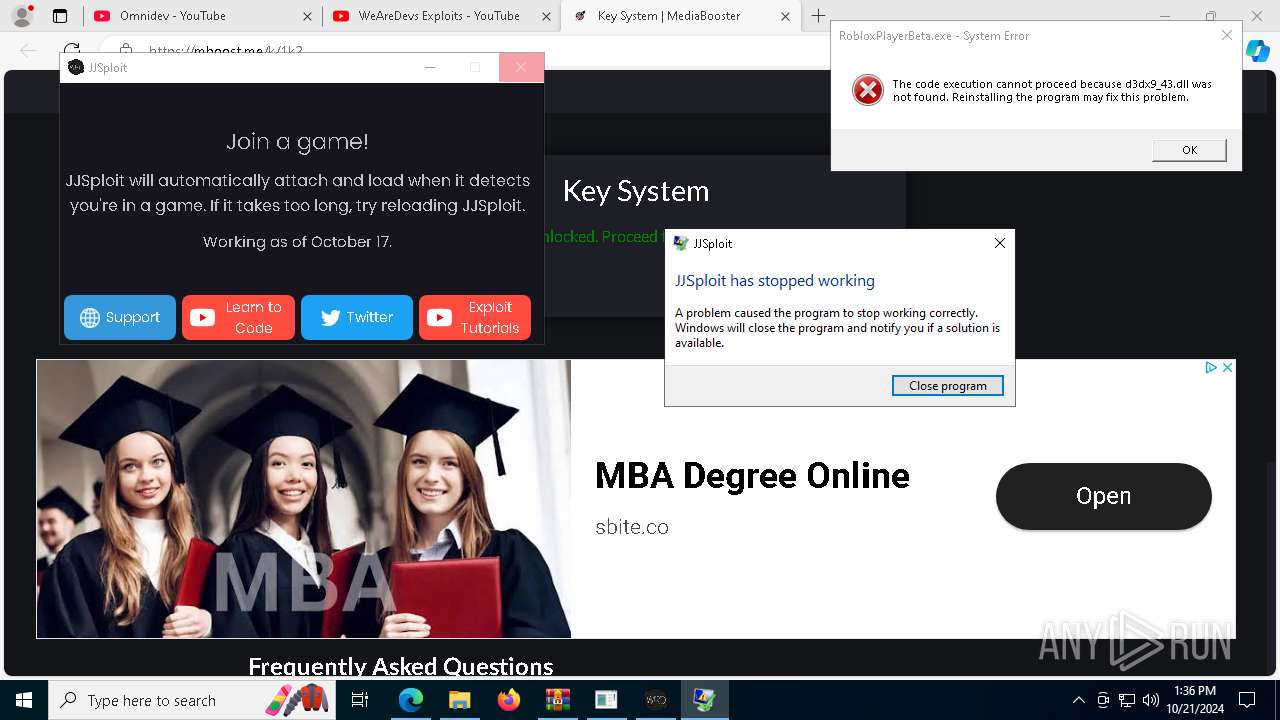Viewport: 1280px width, 720px height.
Task: Open the taskbar clock and date
Action: pyautogui.click(x=1193, y=700)
